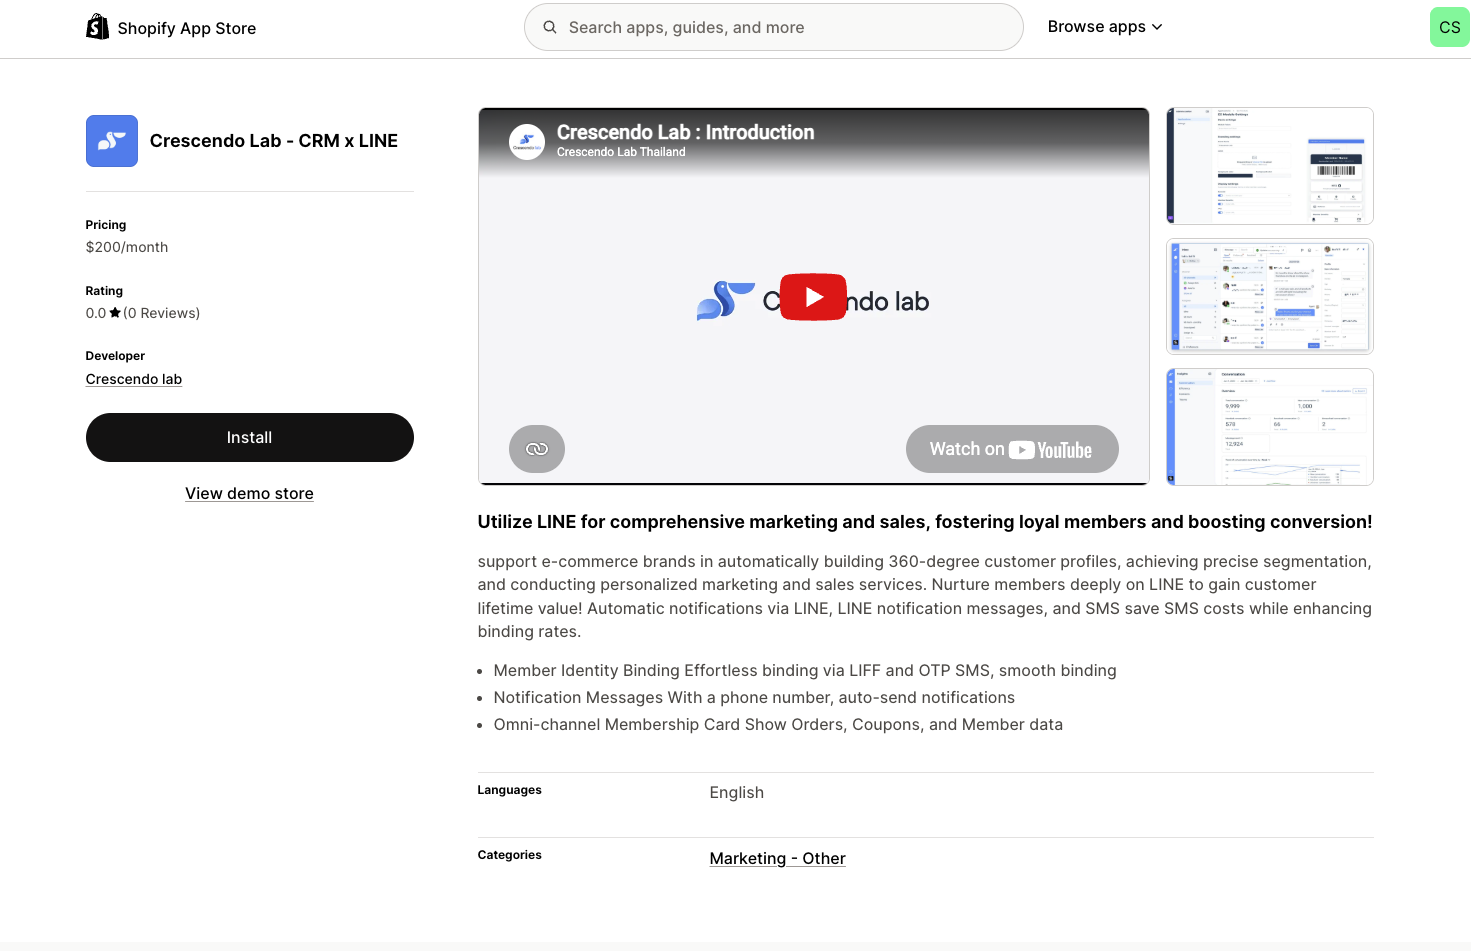Click the Notification Messages bullet text
1471x951 pixels.
tap(754, 697)
